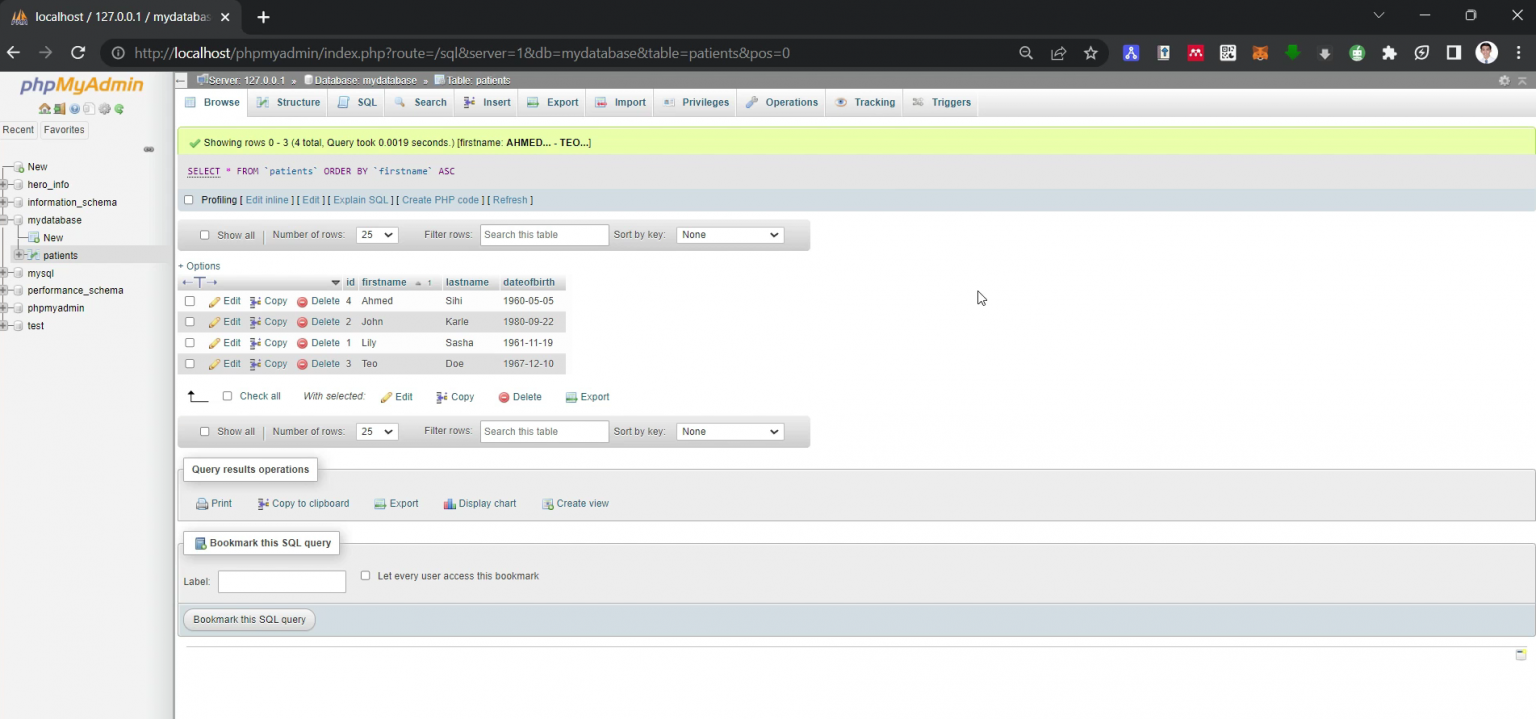
Task: Open the top Number of rows dropdown
Action: coord(377,235)
